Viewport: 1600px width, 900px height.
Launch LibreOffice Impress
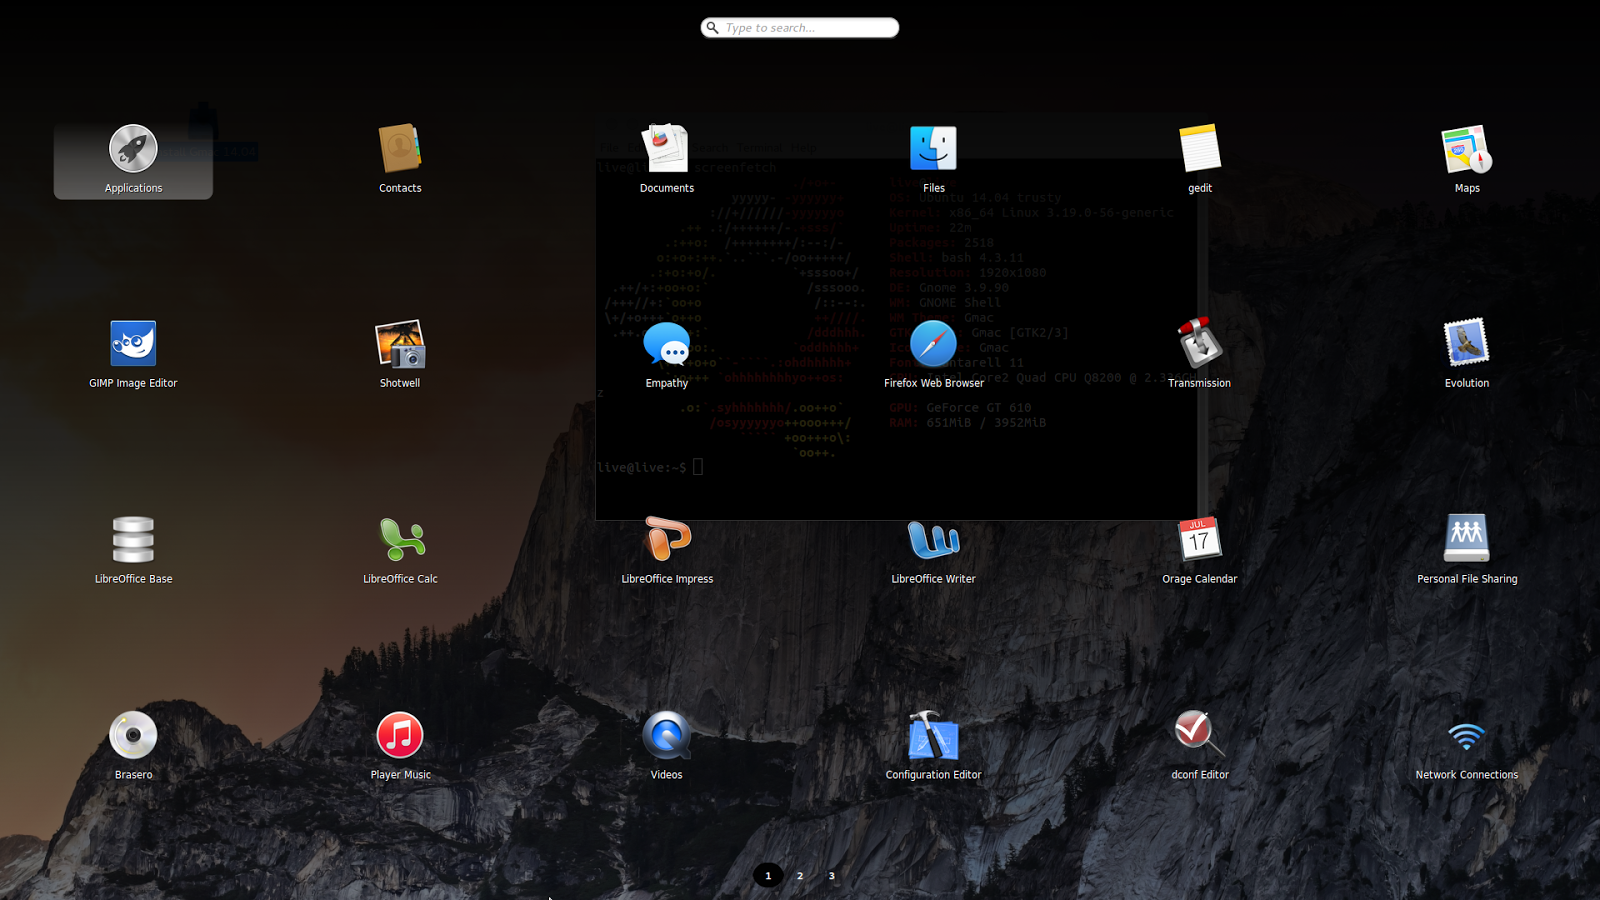pyautogui.click(x=667, y=540)
